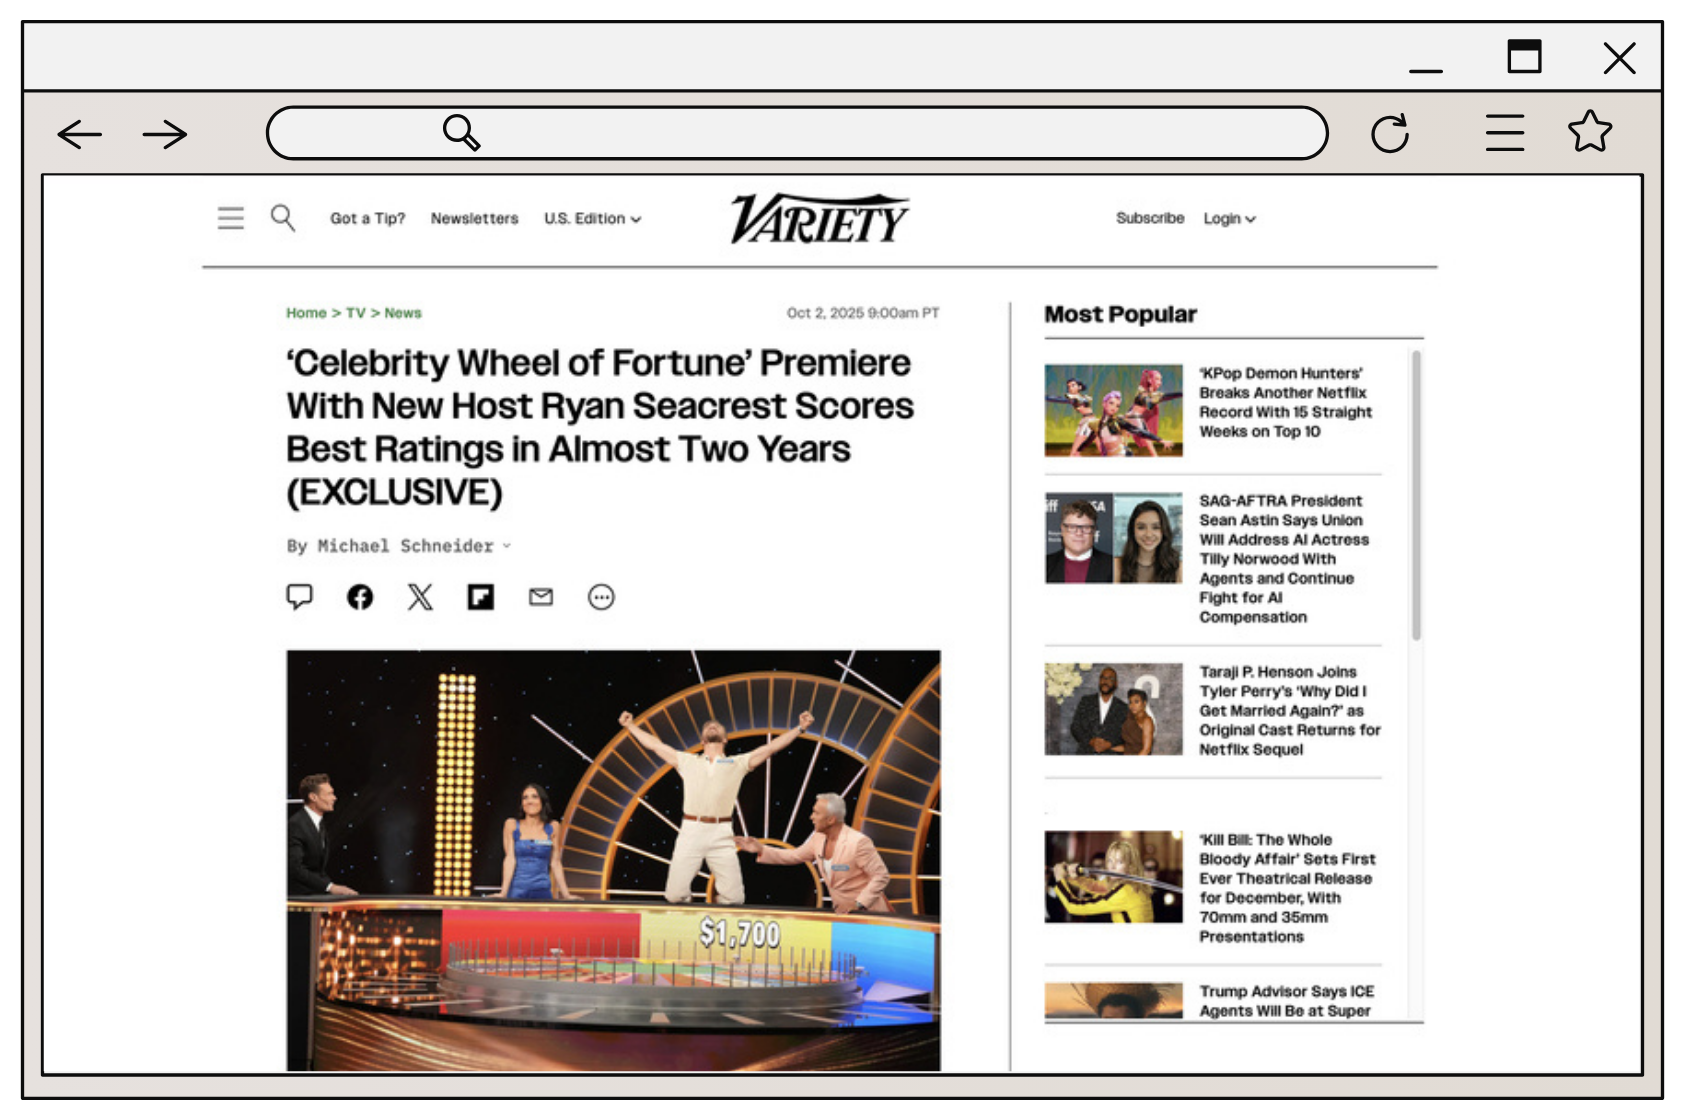Screen dimensions: 1685x1120
Task: Expand the Login dropdown
Action: pos(1229,218)
